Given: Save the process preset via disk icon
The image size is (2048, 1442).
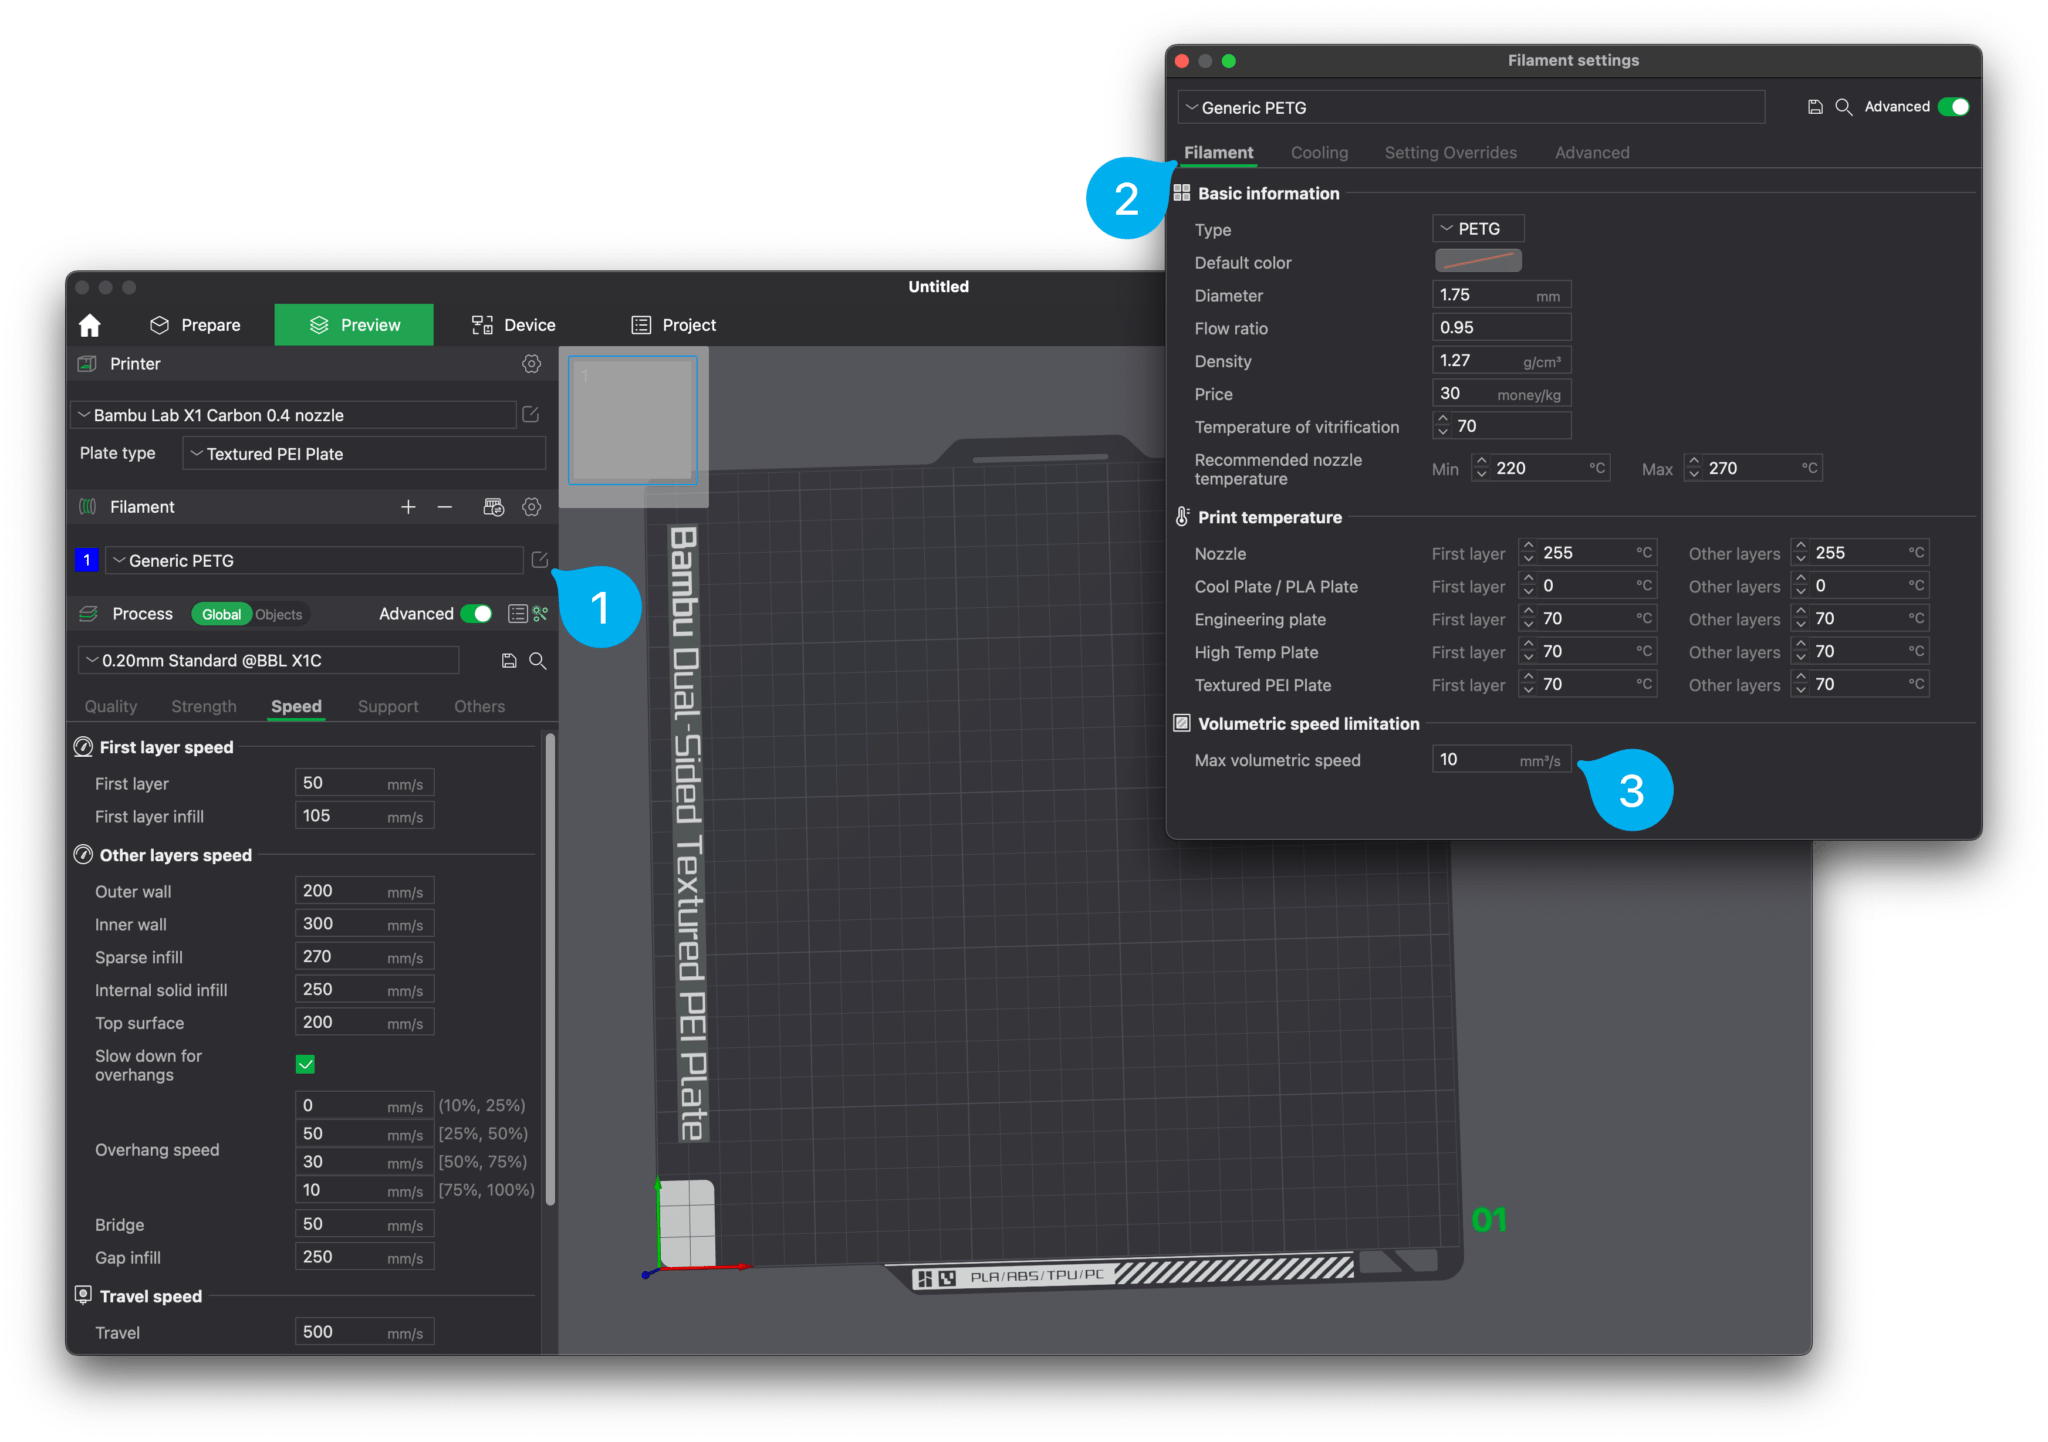Looking at the screenshot, I should coord(509,660).
